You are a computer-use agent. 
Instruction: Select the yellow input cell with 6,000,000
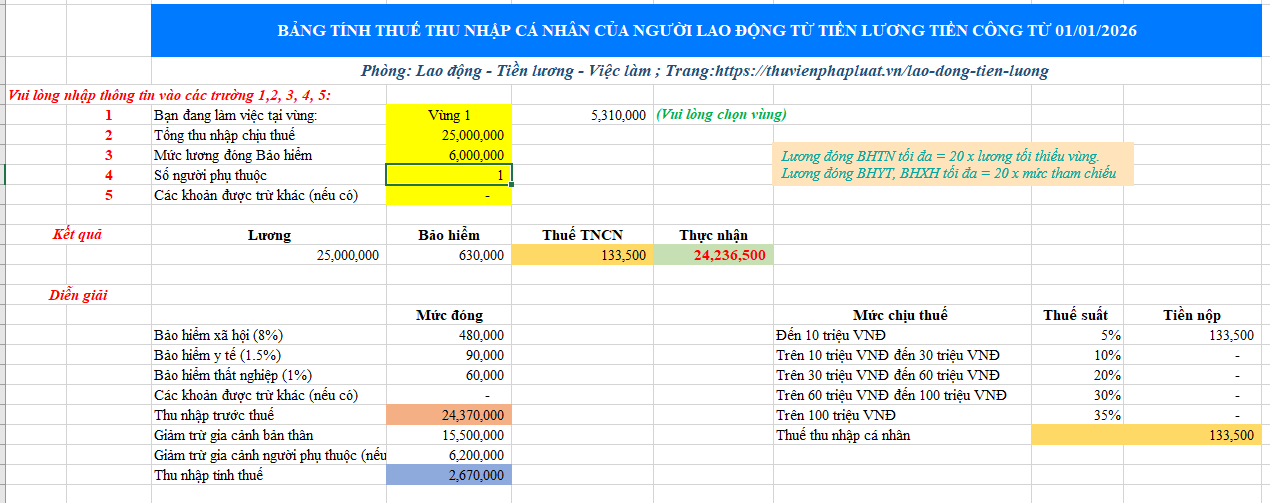[448, 155]
